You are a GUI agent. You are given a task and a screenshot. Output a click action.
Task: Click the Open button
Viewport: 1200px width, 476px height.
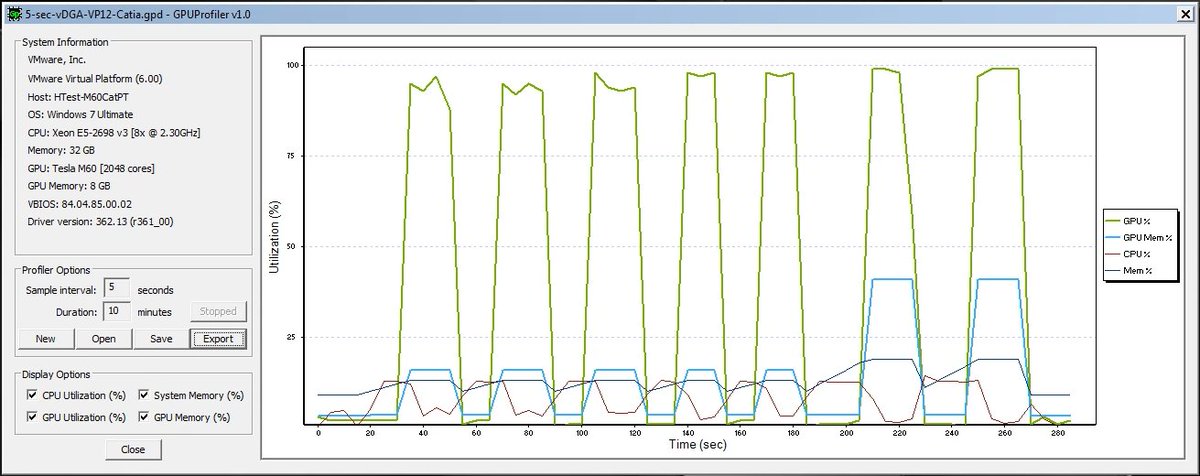click(104, 338)
